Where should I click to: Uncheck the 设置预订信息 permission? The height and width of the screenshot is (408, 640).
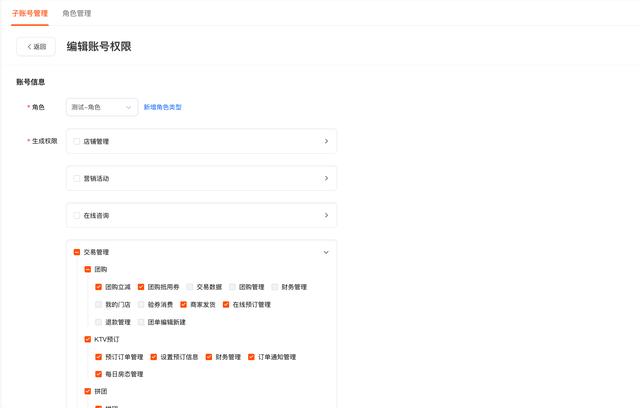pyautogui.click(x=153, y=357)
